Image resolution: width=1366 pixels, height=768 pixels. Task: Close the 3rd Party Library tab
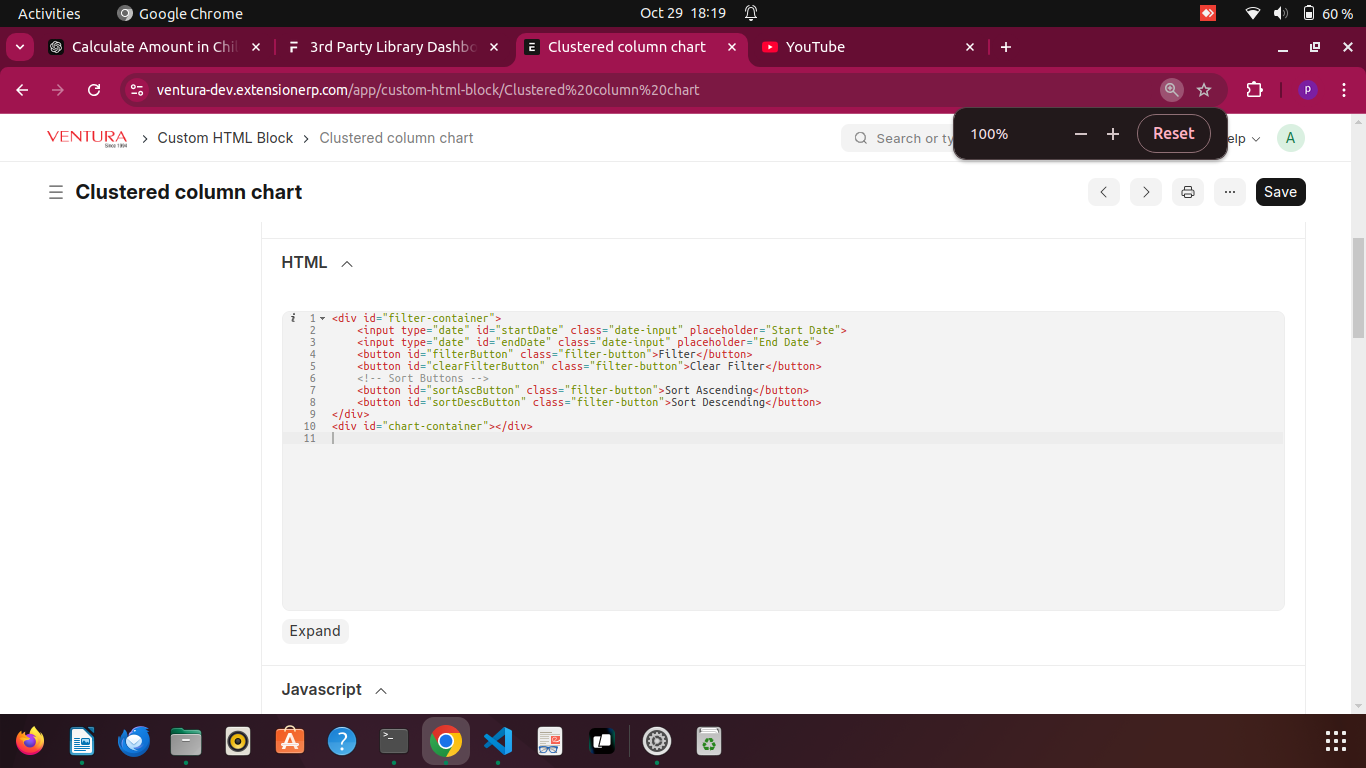(494, 47)
